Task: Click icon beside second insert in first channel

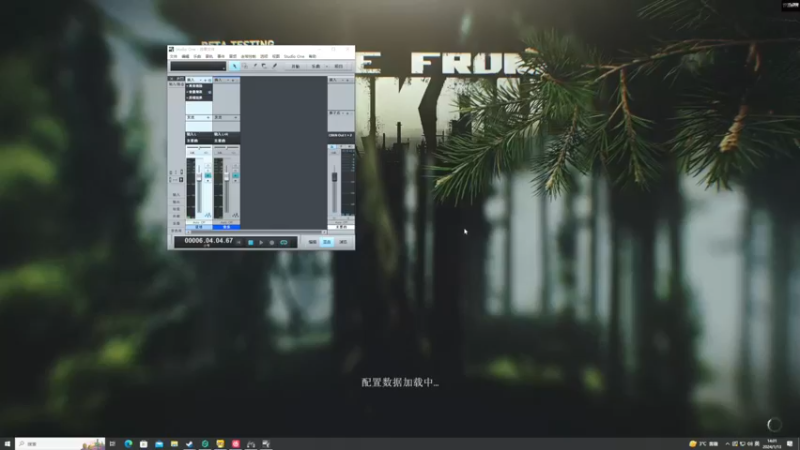Action: pyautogui.click(x=210, y=92)
